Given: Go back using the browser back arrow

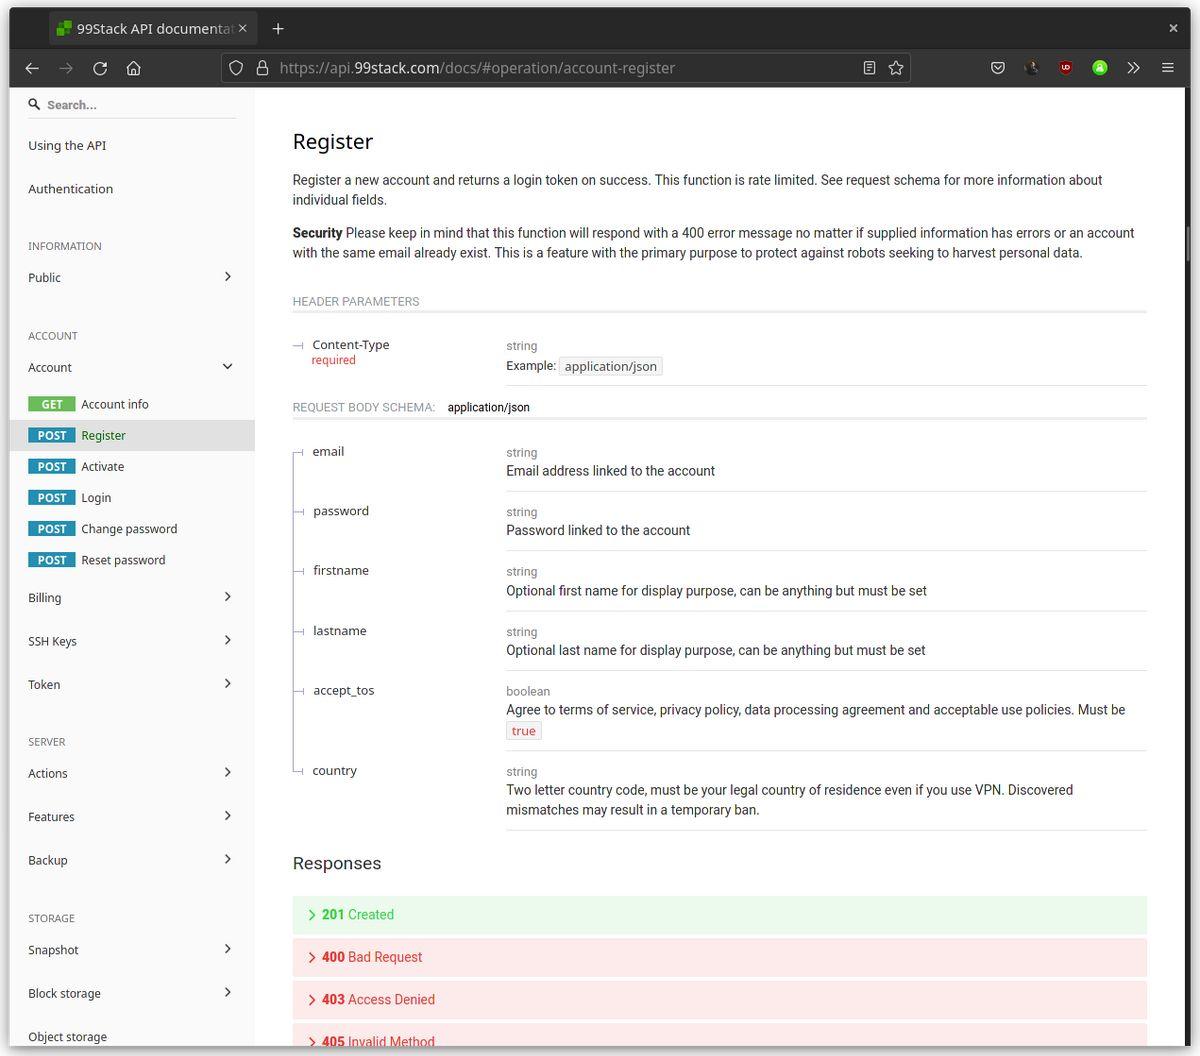Looking at the screenshot, I should (x=32, y=68).
